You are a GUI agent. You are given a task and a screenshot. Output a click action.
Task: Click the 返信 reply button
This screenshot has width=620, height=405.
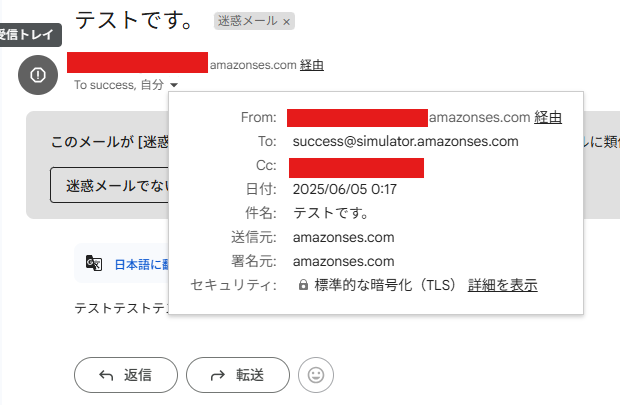[126, 375]
